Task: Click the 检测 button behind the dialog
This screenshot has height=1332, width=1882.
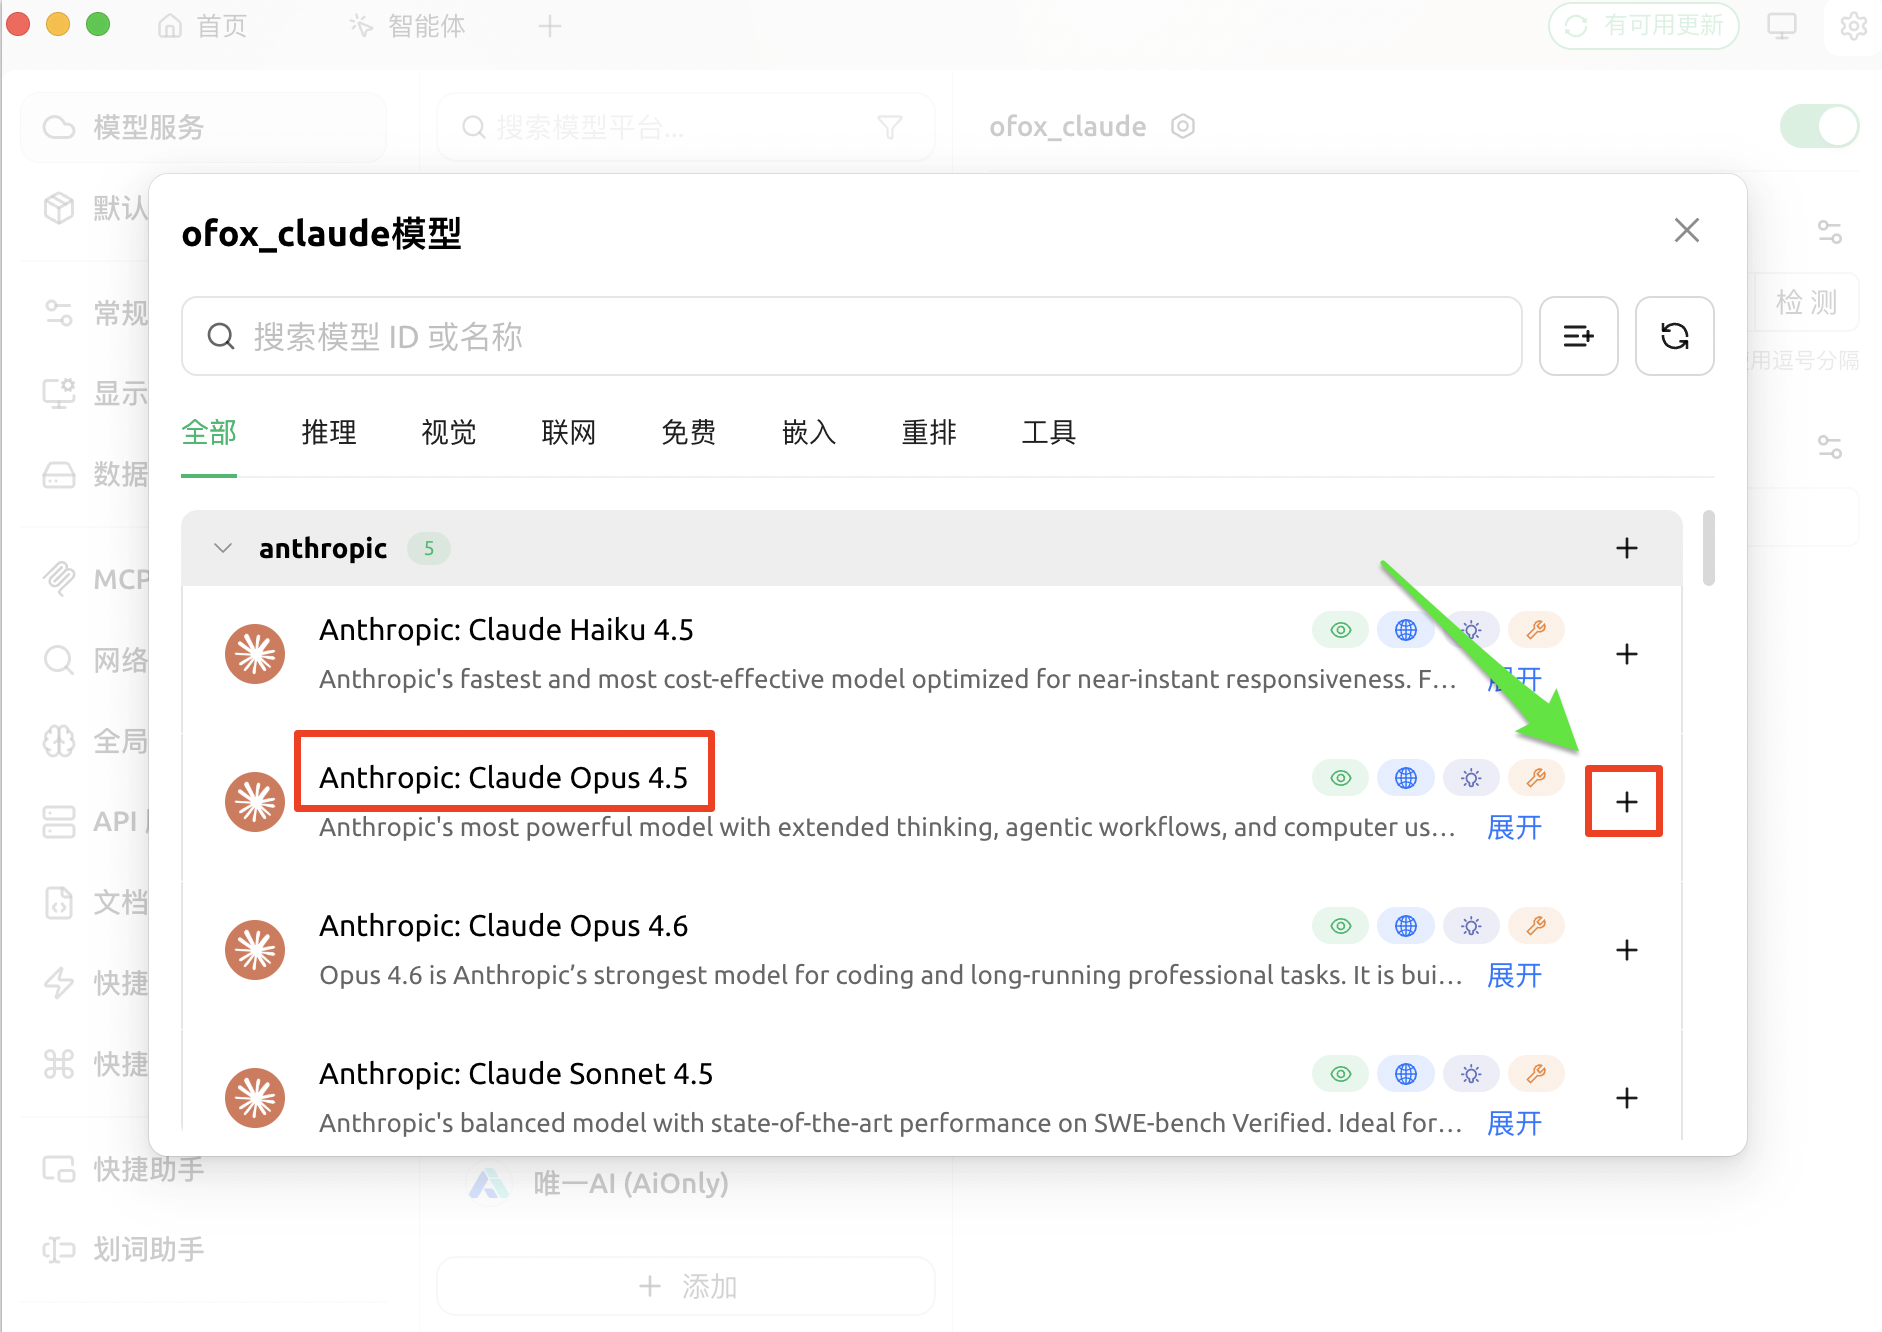Action: coord(1806,302)
